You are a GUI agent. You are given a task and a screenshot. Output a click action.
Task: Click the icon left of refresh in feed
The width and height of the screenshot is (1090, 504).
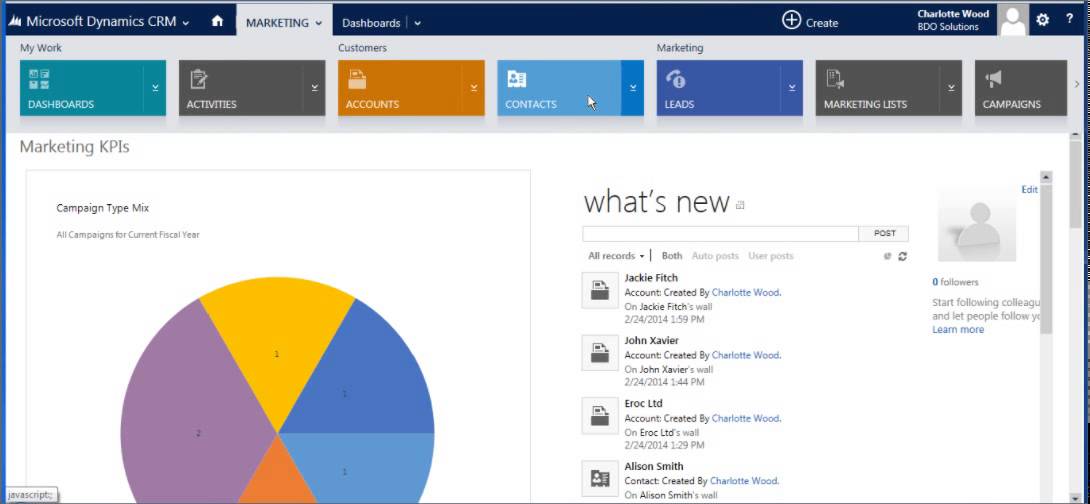888,256
